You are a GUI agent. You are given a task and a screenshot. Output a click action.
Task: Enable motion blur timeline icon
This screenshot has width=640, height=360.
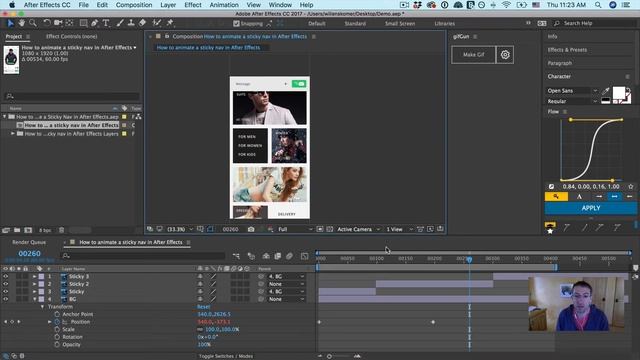pos(289,256)
